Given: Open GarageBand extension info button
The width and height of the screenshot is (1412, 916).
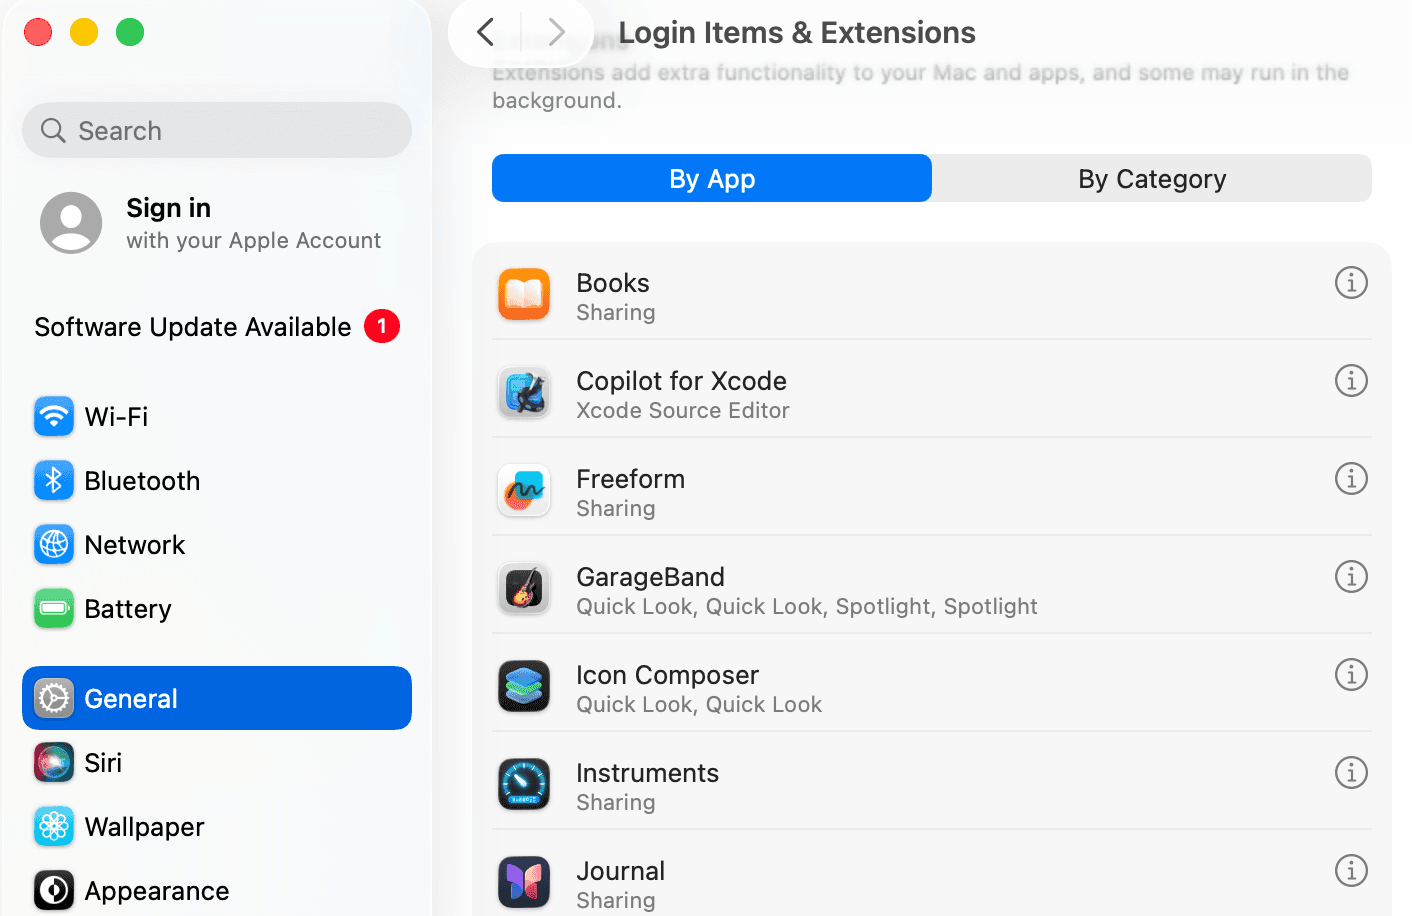Looking at the screenshot, I should coord(1351,577).
